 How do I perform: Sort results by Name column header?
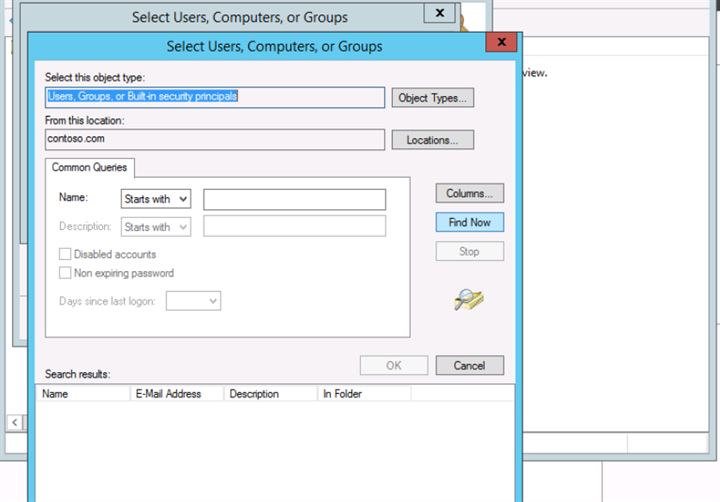pyautogui.click(x=83, y=394)
